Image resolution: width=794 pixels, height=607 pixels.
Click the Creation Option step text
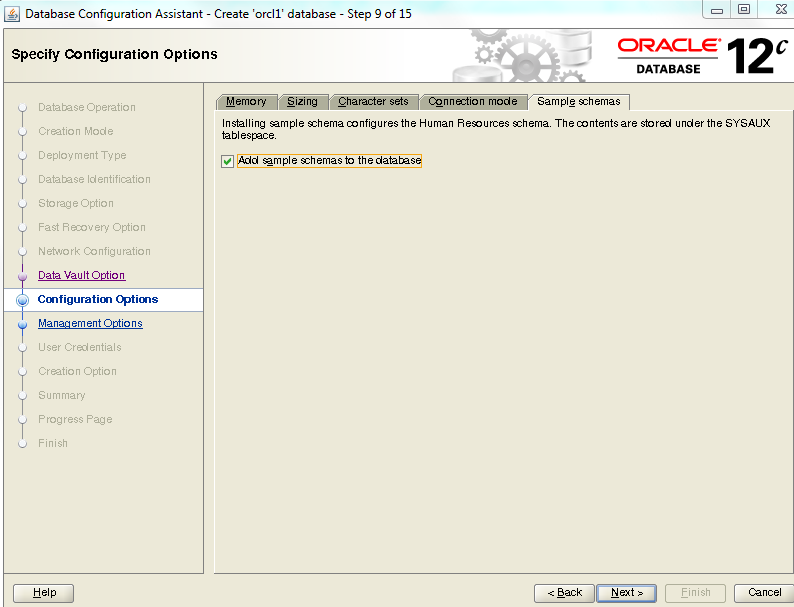[77, 371]
